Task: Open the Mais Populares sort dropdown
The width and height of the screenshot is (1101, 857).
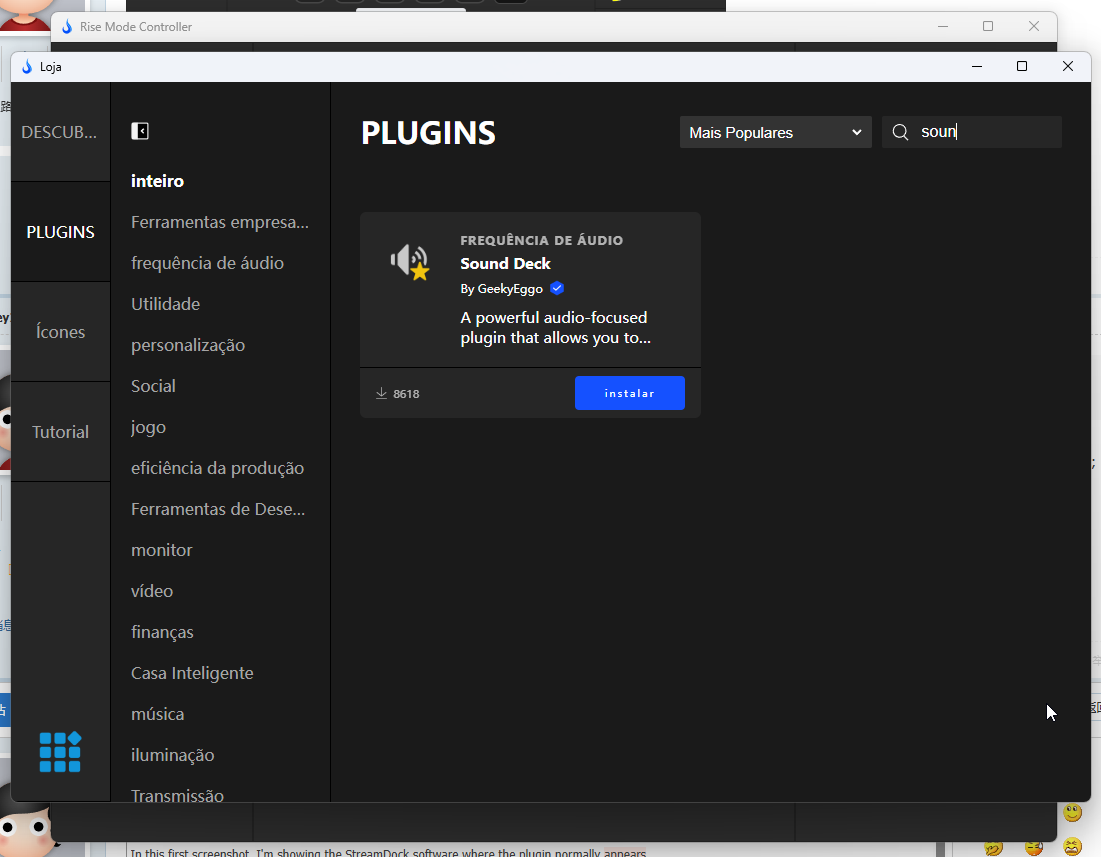Action: coord(775,132)
